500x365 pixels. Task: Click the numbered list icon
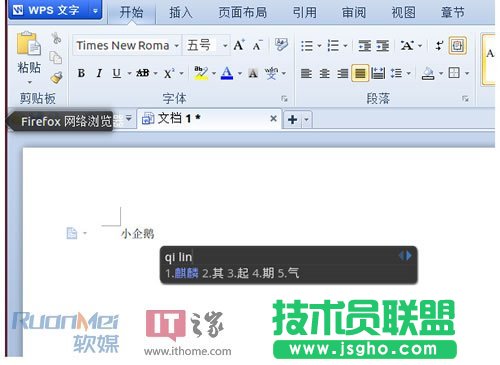point(333,46)
